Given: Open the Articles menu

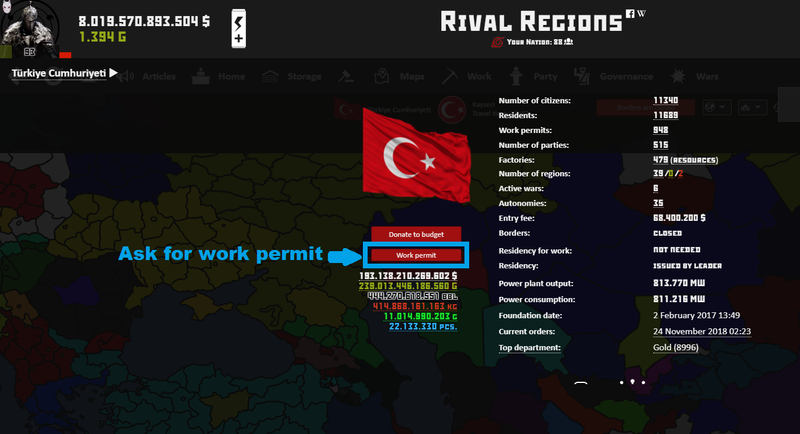Looking at the screenshot, I should 159,76.
